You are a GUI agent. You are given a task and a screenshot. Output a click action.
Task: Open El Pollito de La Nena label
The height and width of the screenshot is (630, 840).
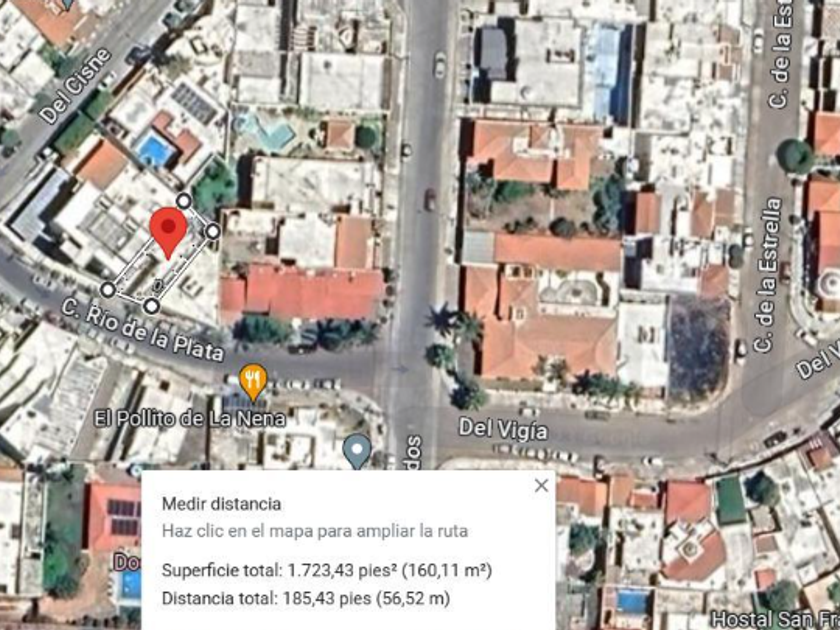click(x=189, y=418)
